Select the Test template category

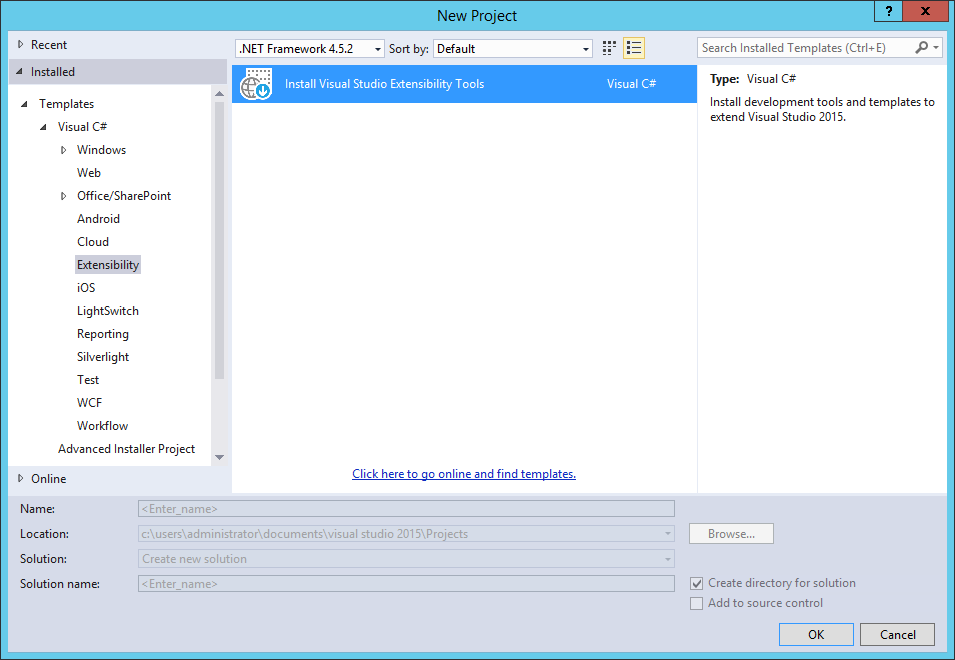click(x=87, y=379)
